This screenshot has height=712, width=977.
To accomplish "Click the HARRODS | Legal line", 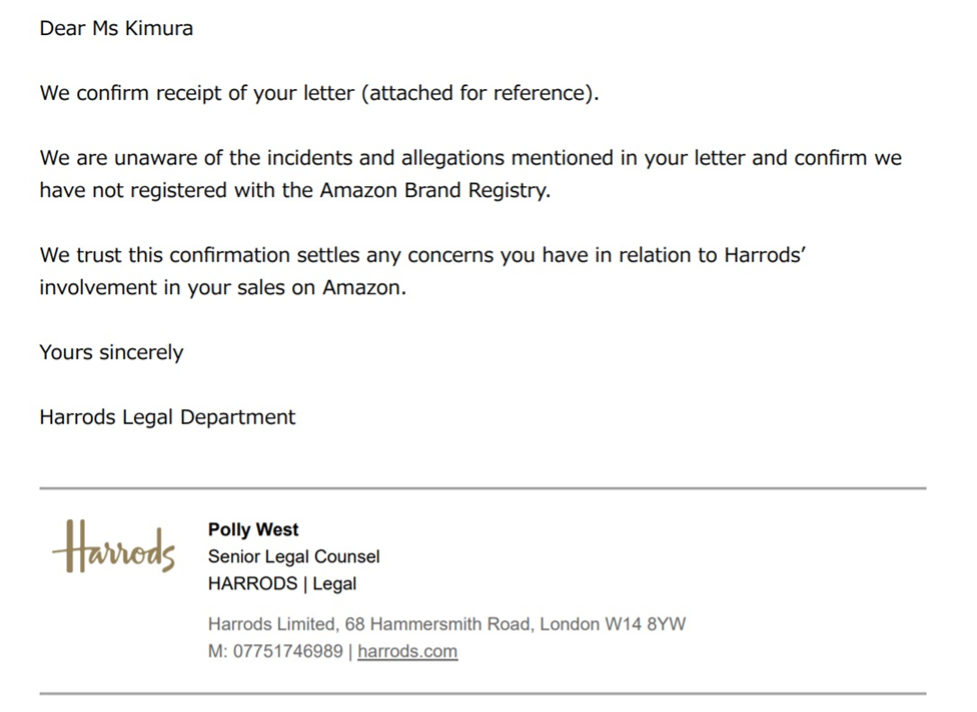I will pyautogui.click(x=282, y=584).
